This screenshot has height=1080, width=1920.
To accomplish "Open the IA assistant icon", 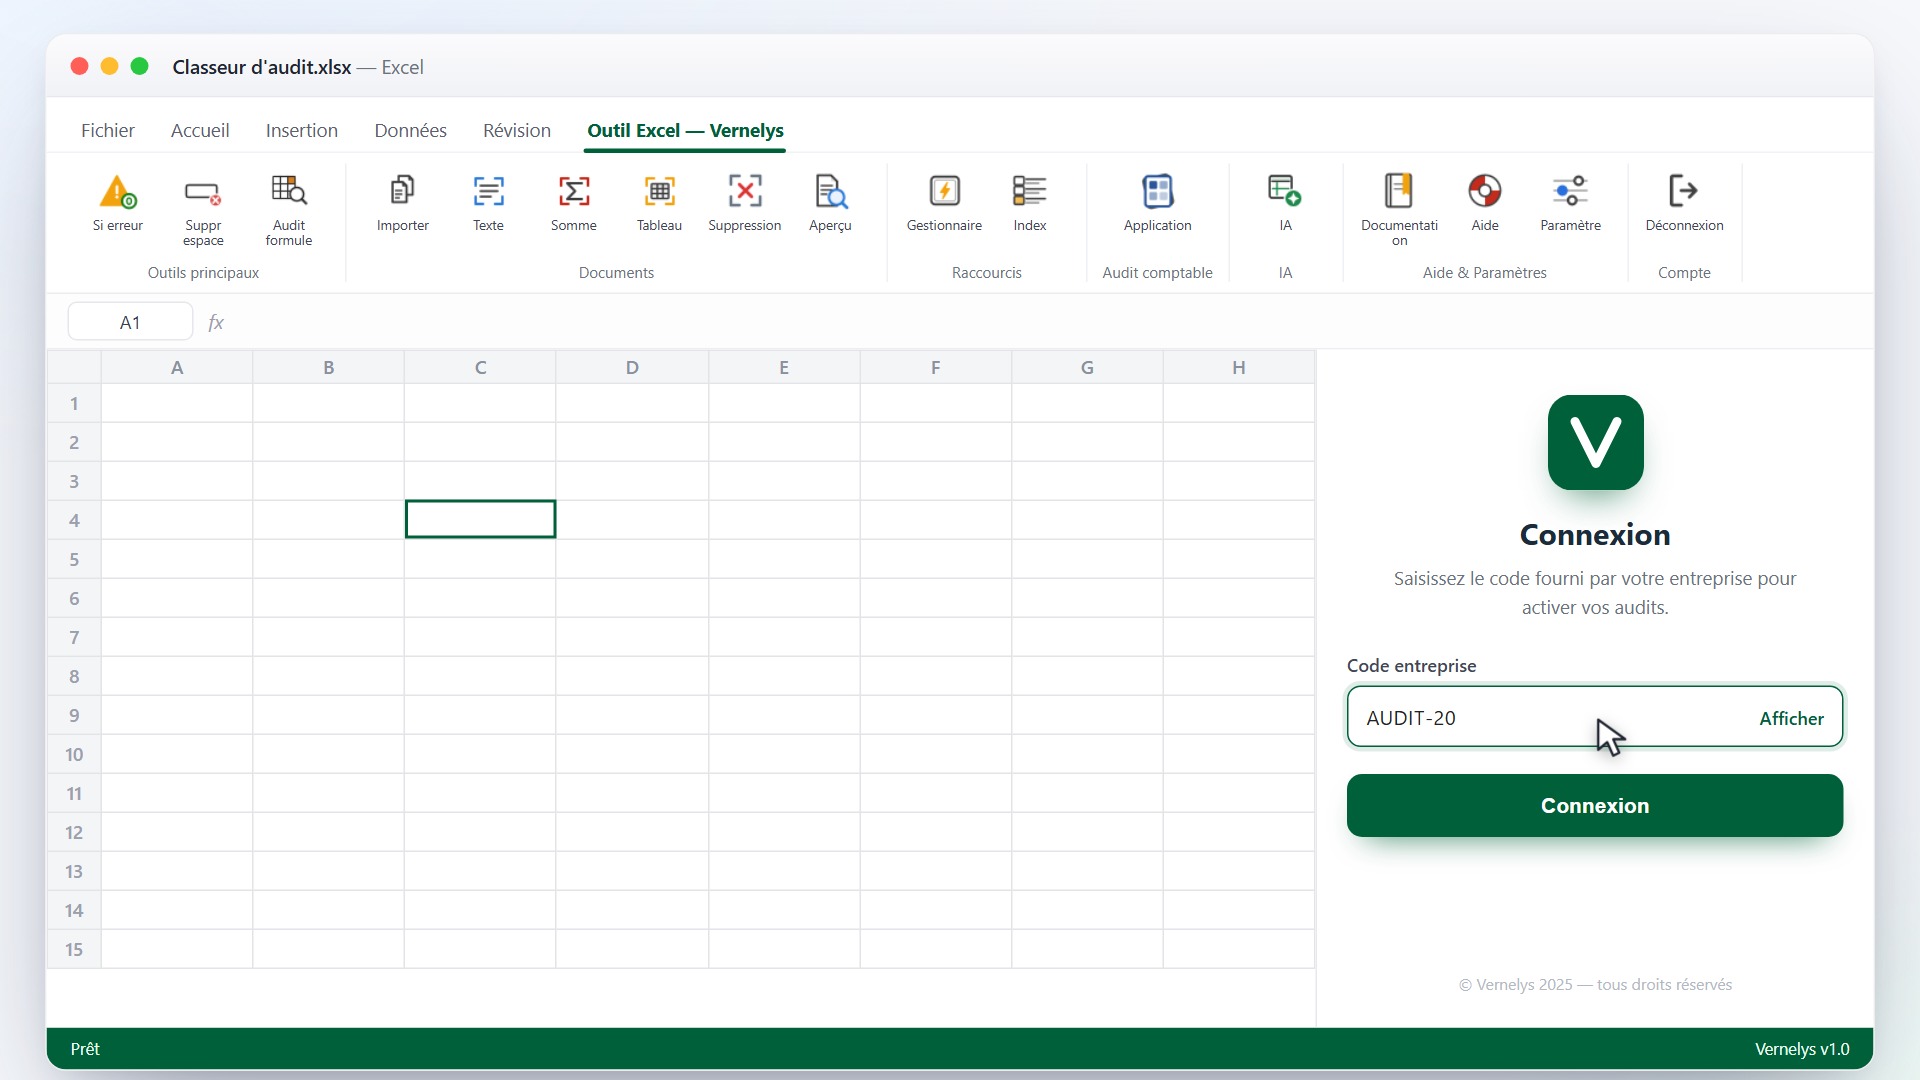I will 1285,191.
